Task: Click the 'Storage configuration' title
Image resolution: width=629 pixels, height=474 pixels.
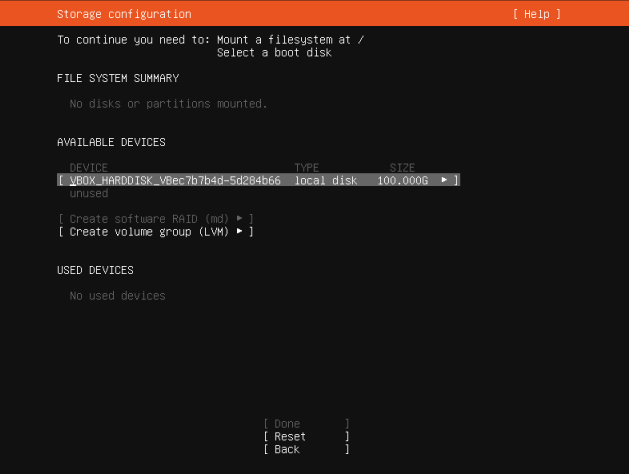Action: point(124,14)
